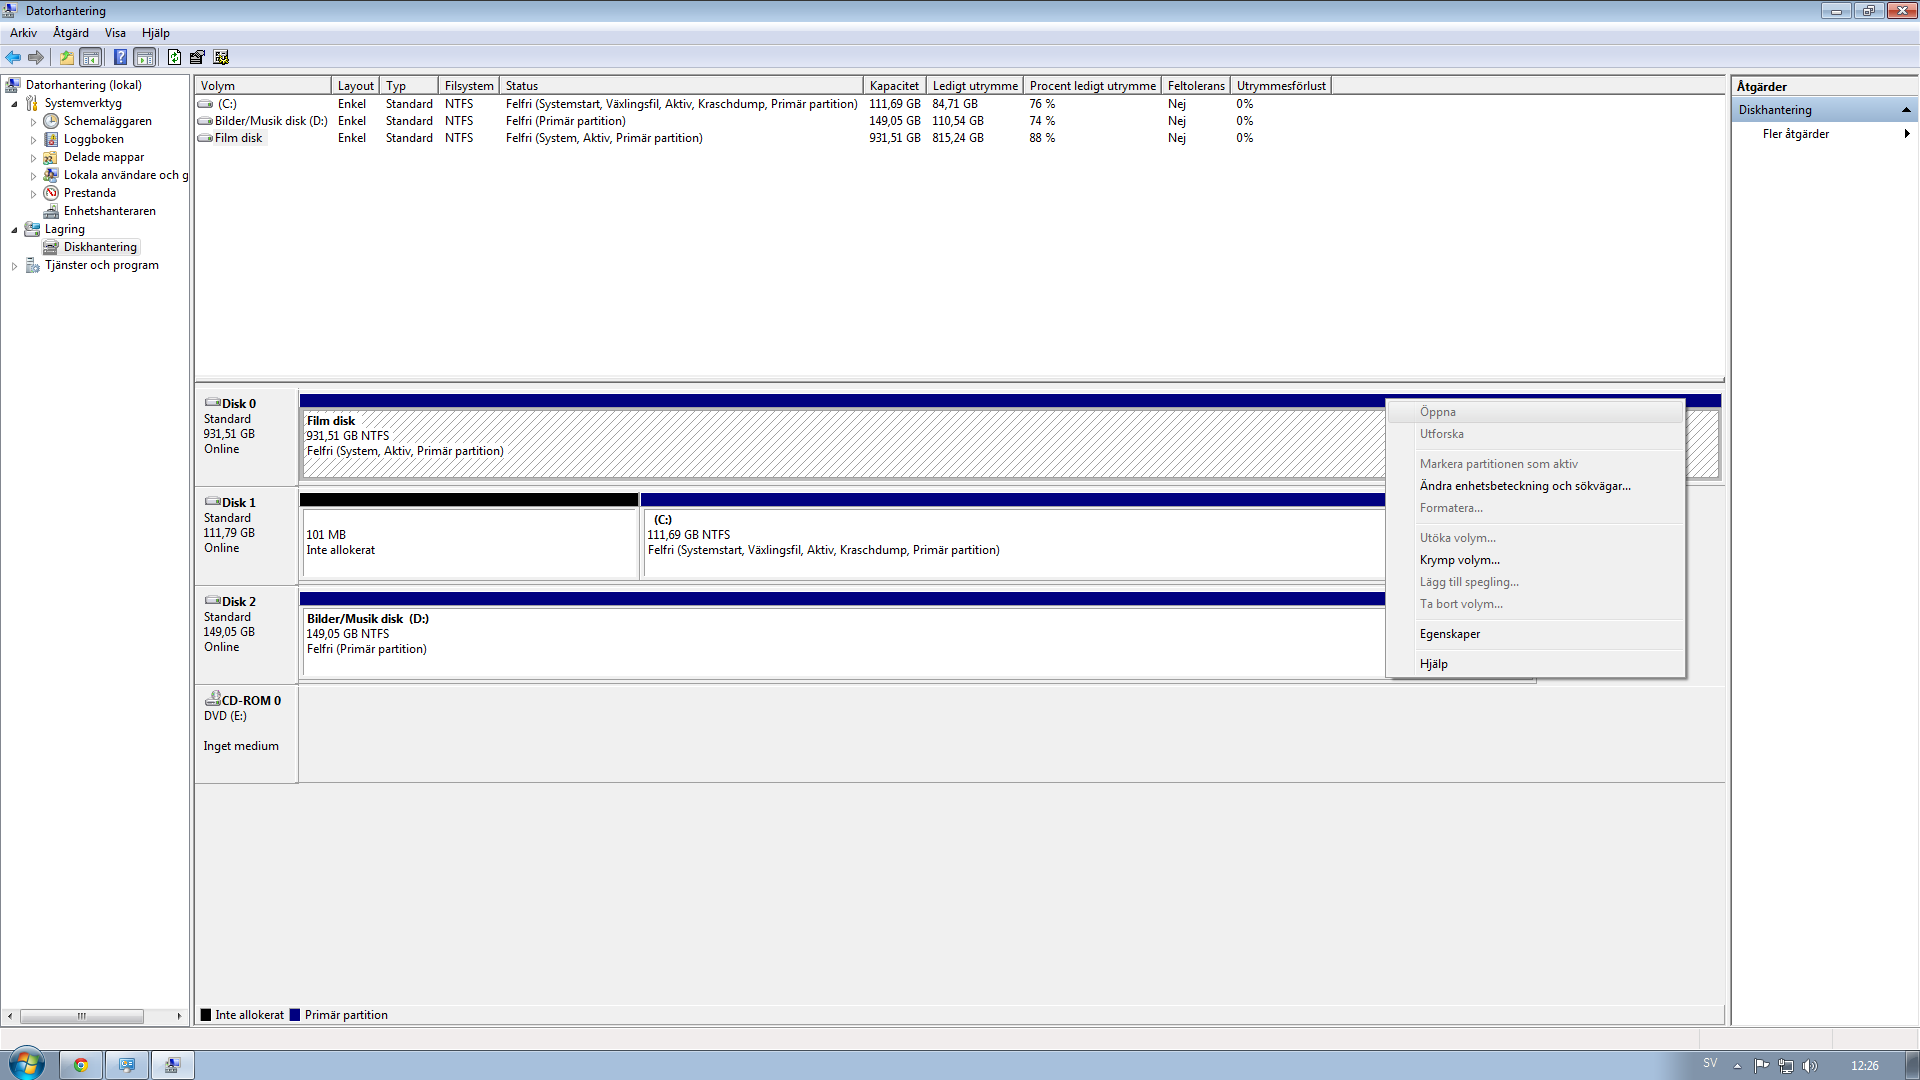
Task: Sort by the Status column header
Action: (x=682, y=86)
